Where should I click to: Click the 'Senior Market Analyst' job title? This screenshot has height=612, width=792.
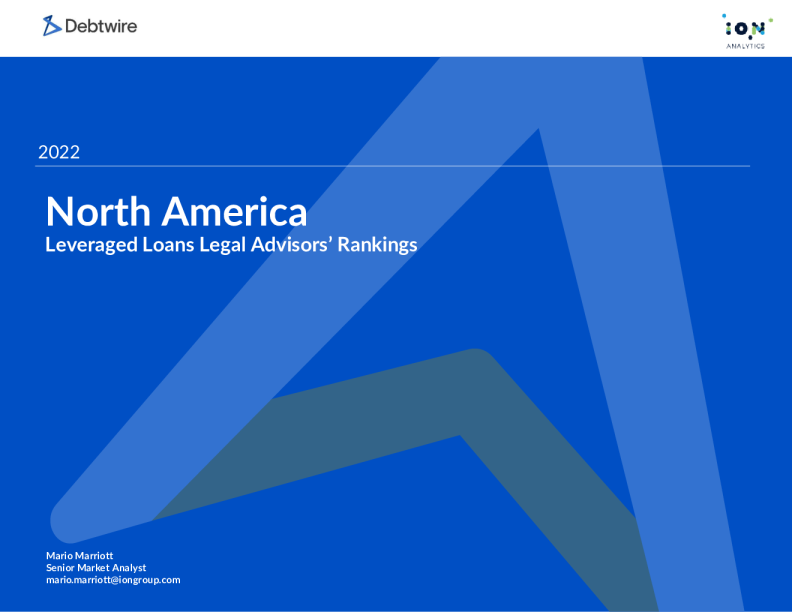[x=96, y=567]
